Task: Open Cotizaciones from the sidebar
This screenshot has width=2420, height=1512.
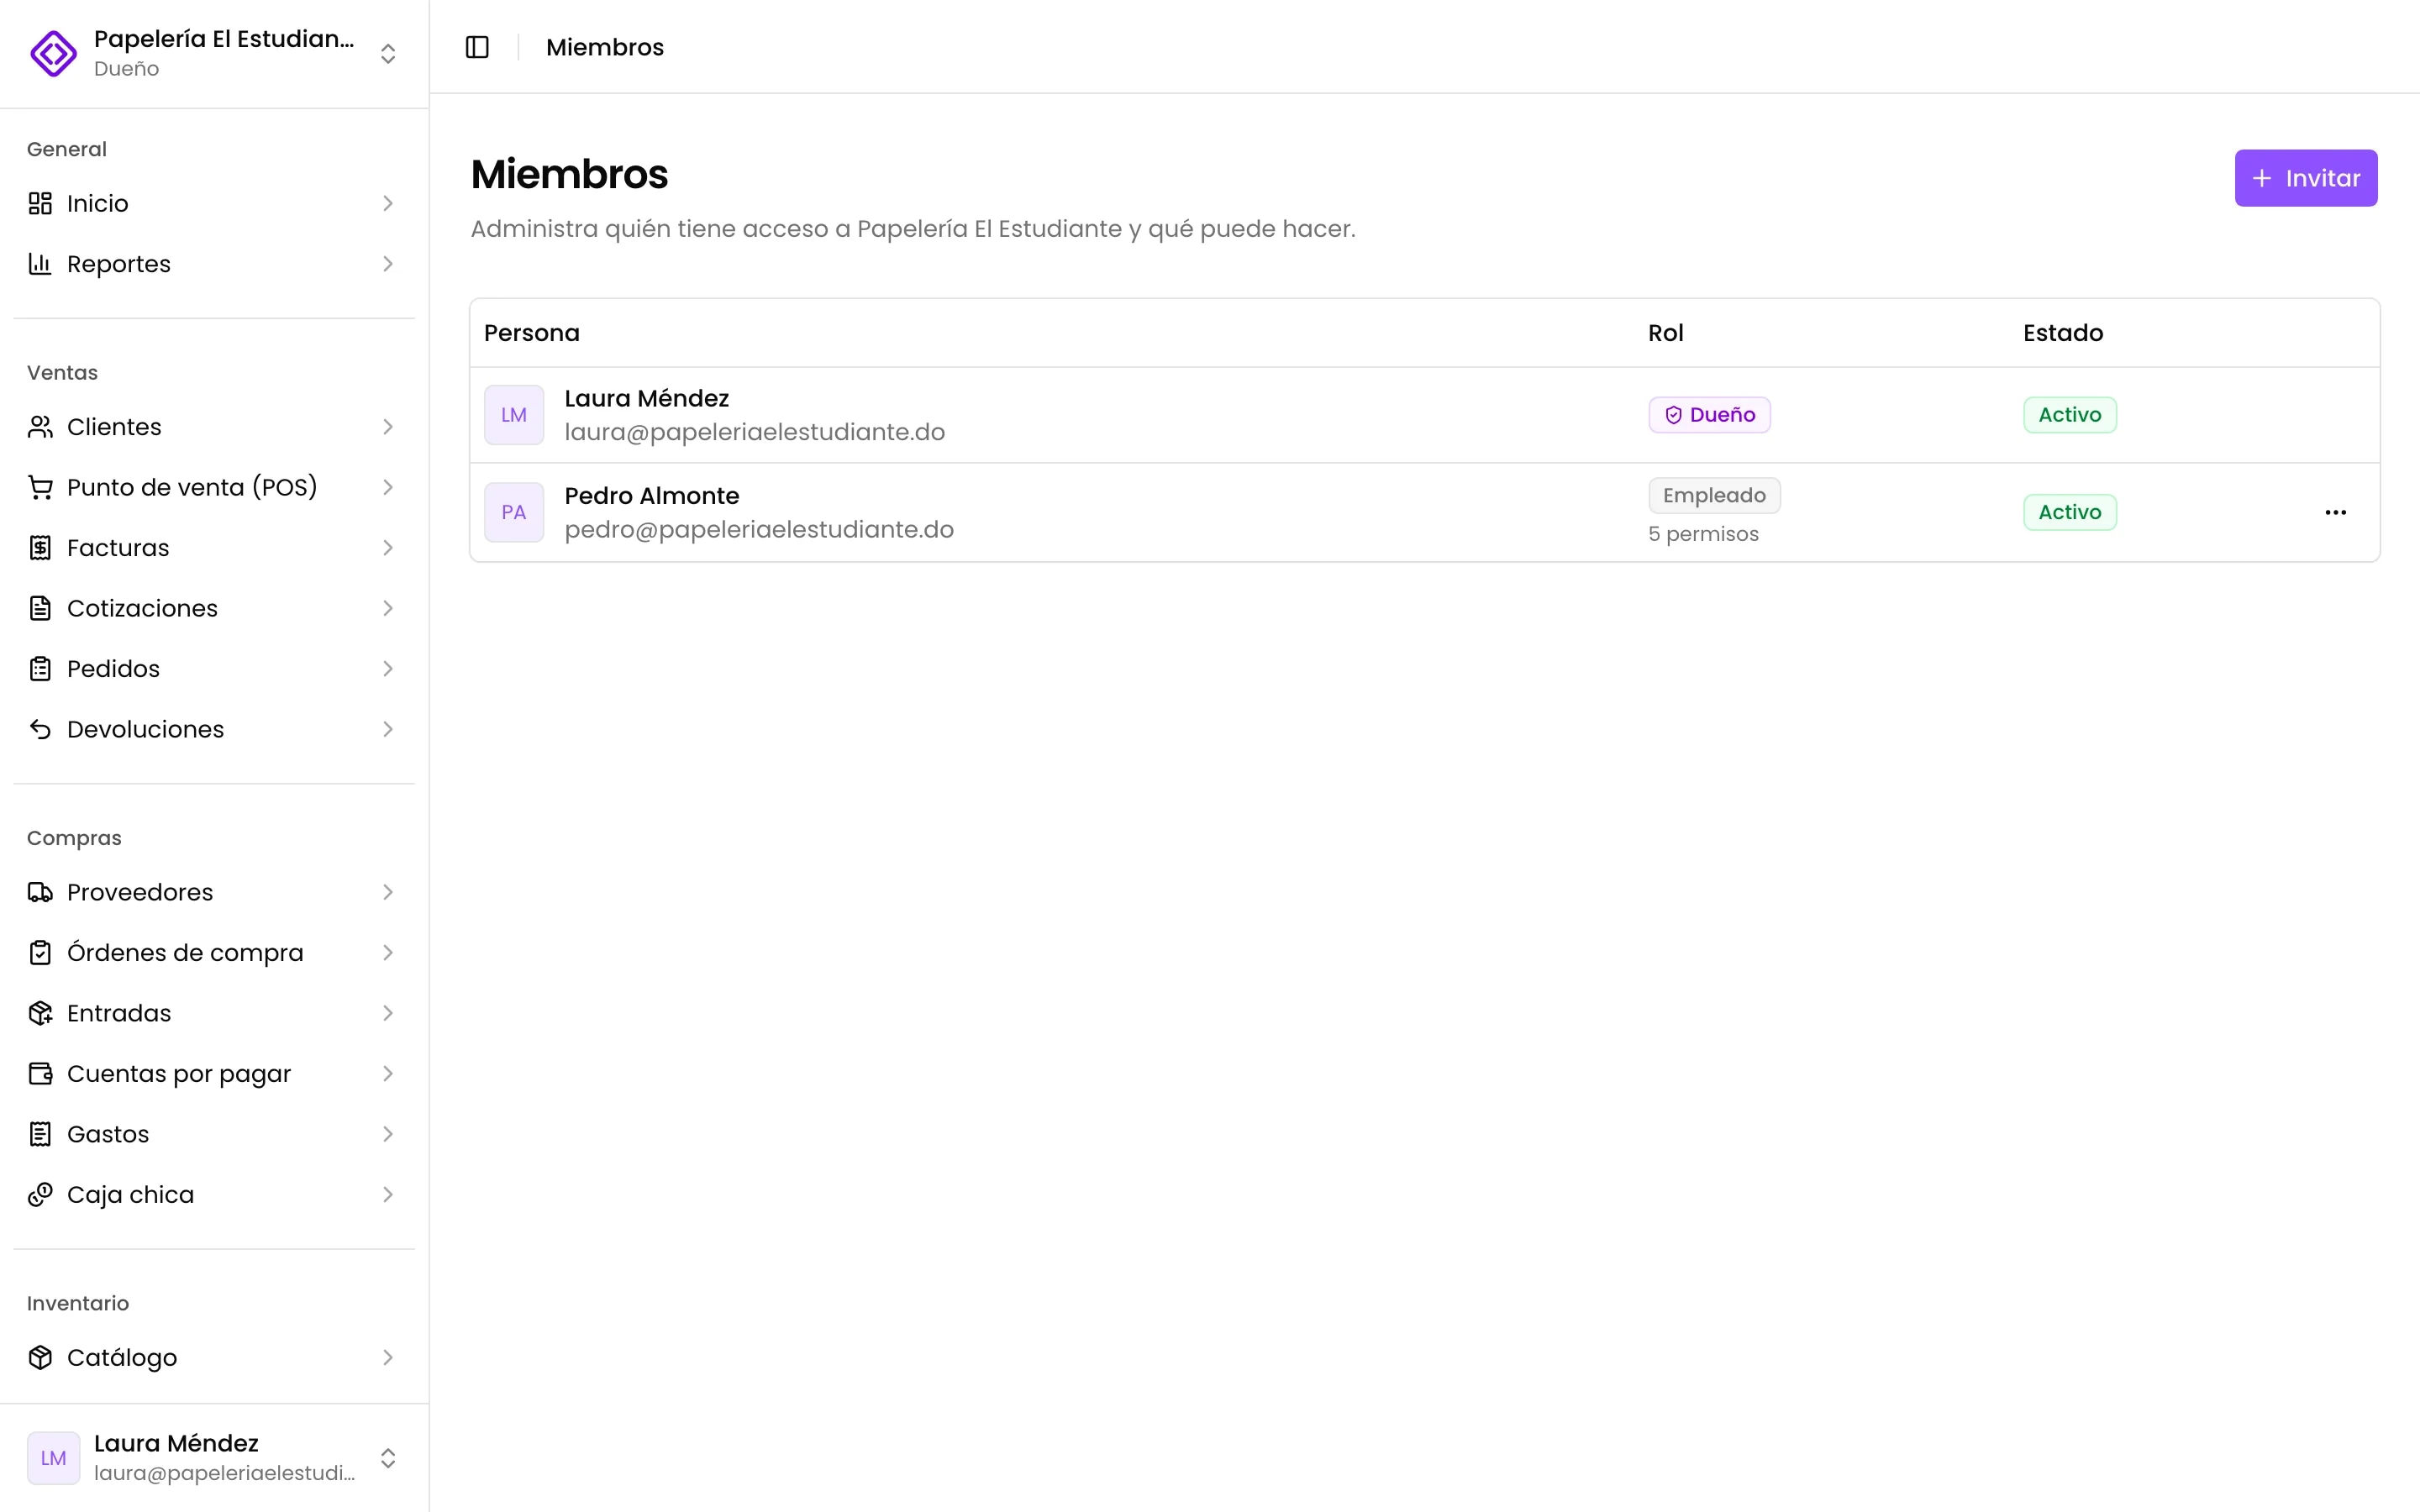Action: (214, 608)
